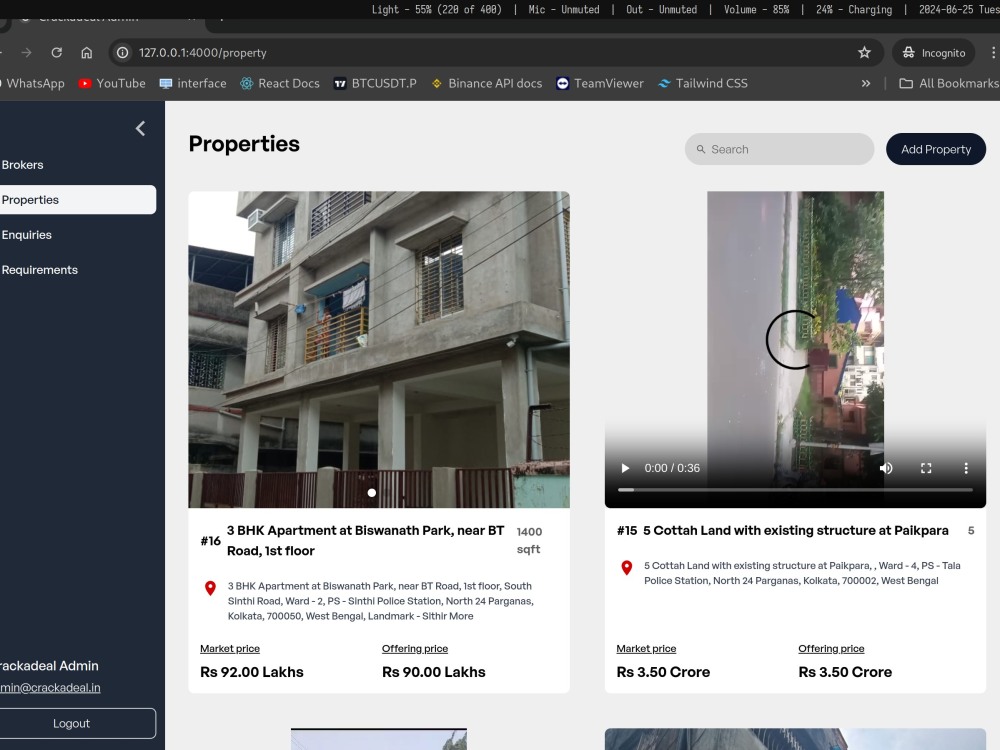The height and width of the screenshot is (750, 1000).
Task: Open the admin email link
Action: tap(50, 688)
